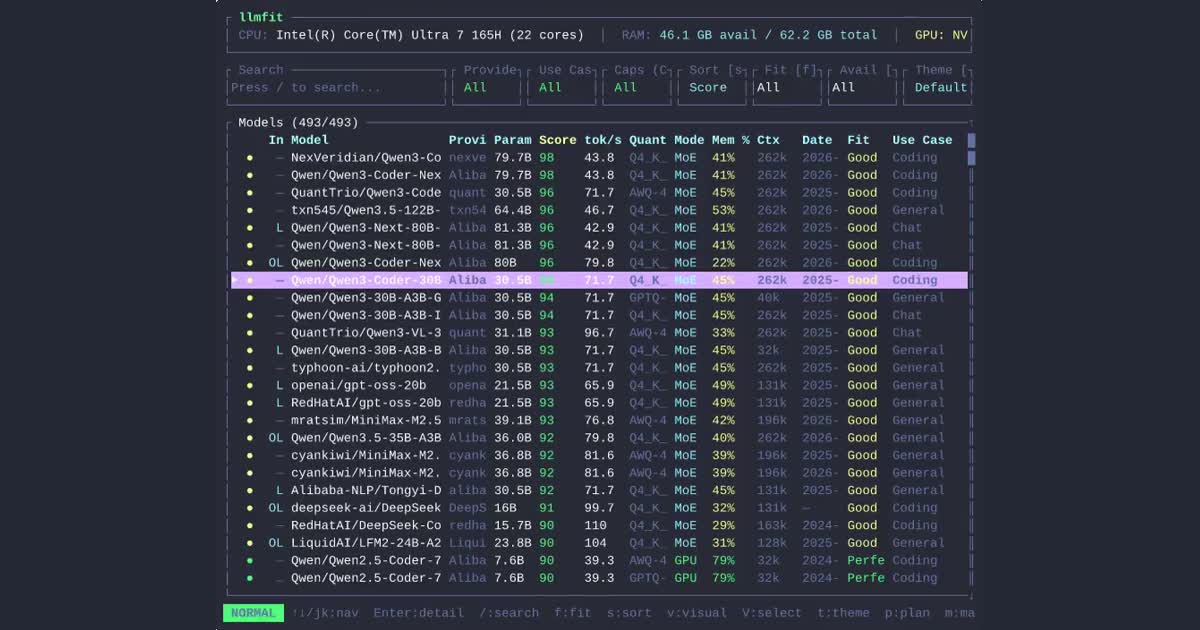Click the status dot on the deepseek-ai/DeepSeek row
This screenshot has width=1200, height=630.
250,508
